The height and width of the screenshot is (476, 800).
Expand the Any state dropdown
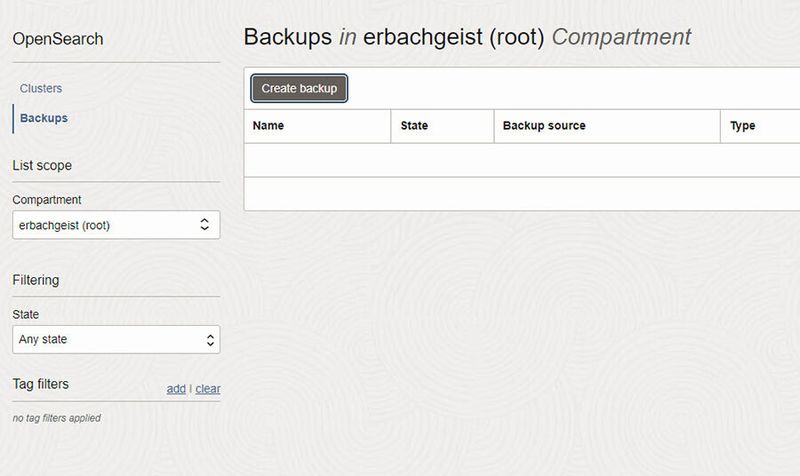pos(116,339)
